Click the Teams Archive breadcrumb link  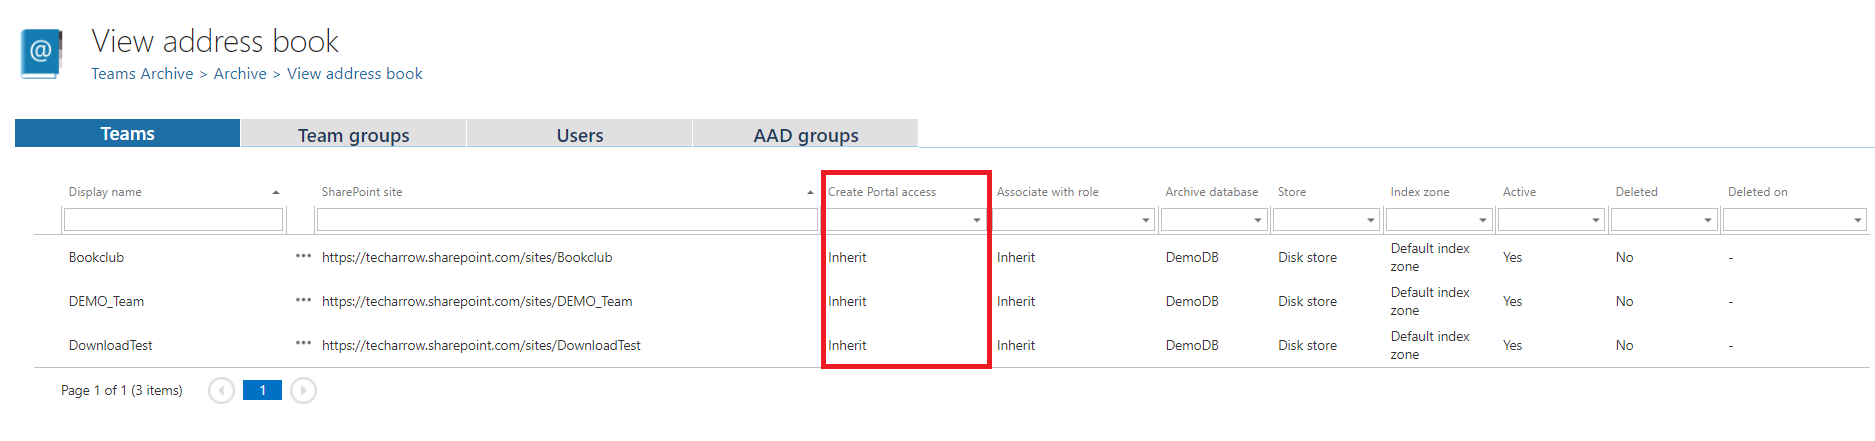pyautogui.click(x=142, y=74)
